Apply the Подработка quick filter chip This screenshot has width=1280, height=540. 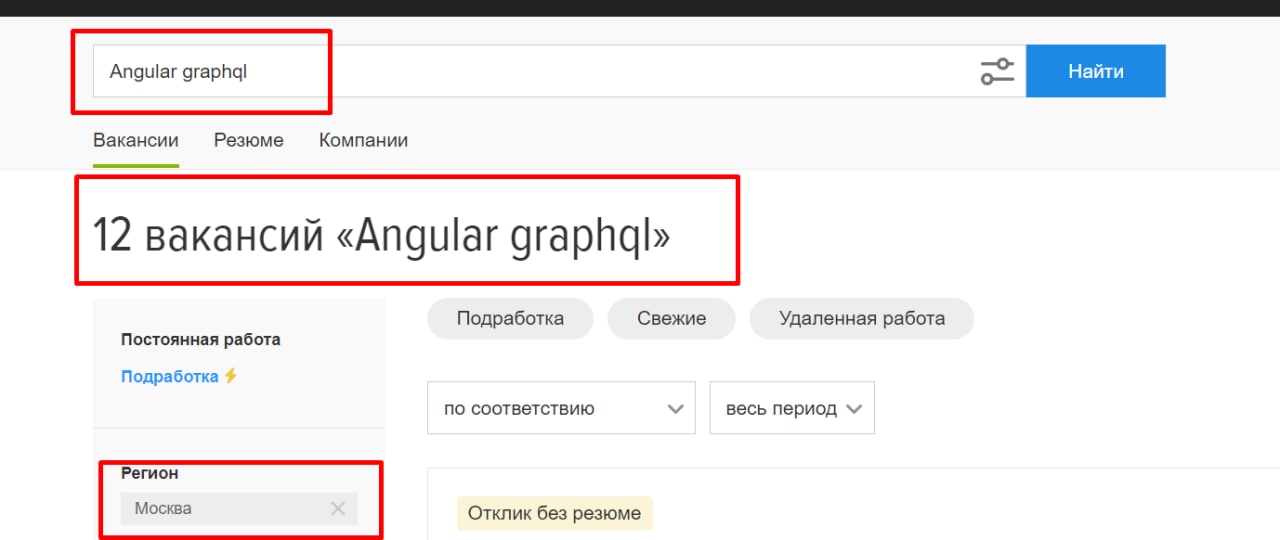[x=510, y=319]
